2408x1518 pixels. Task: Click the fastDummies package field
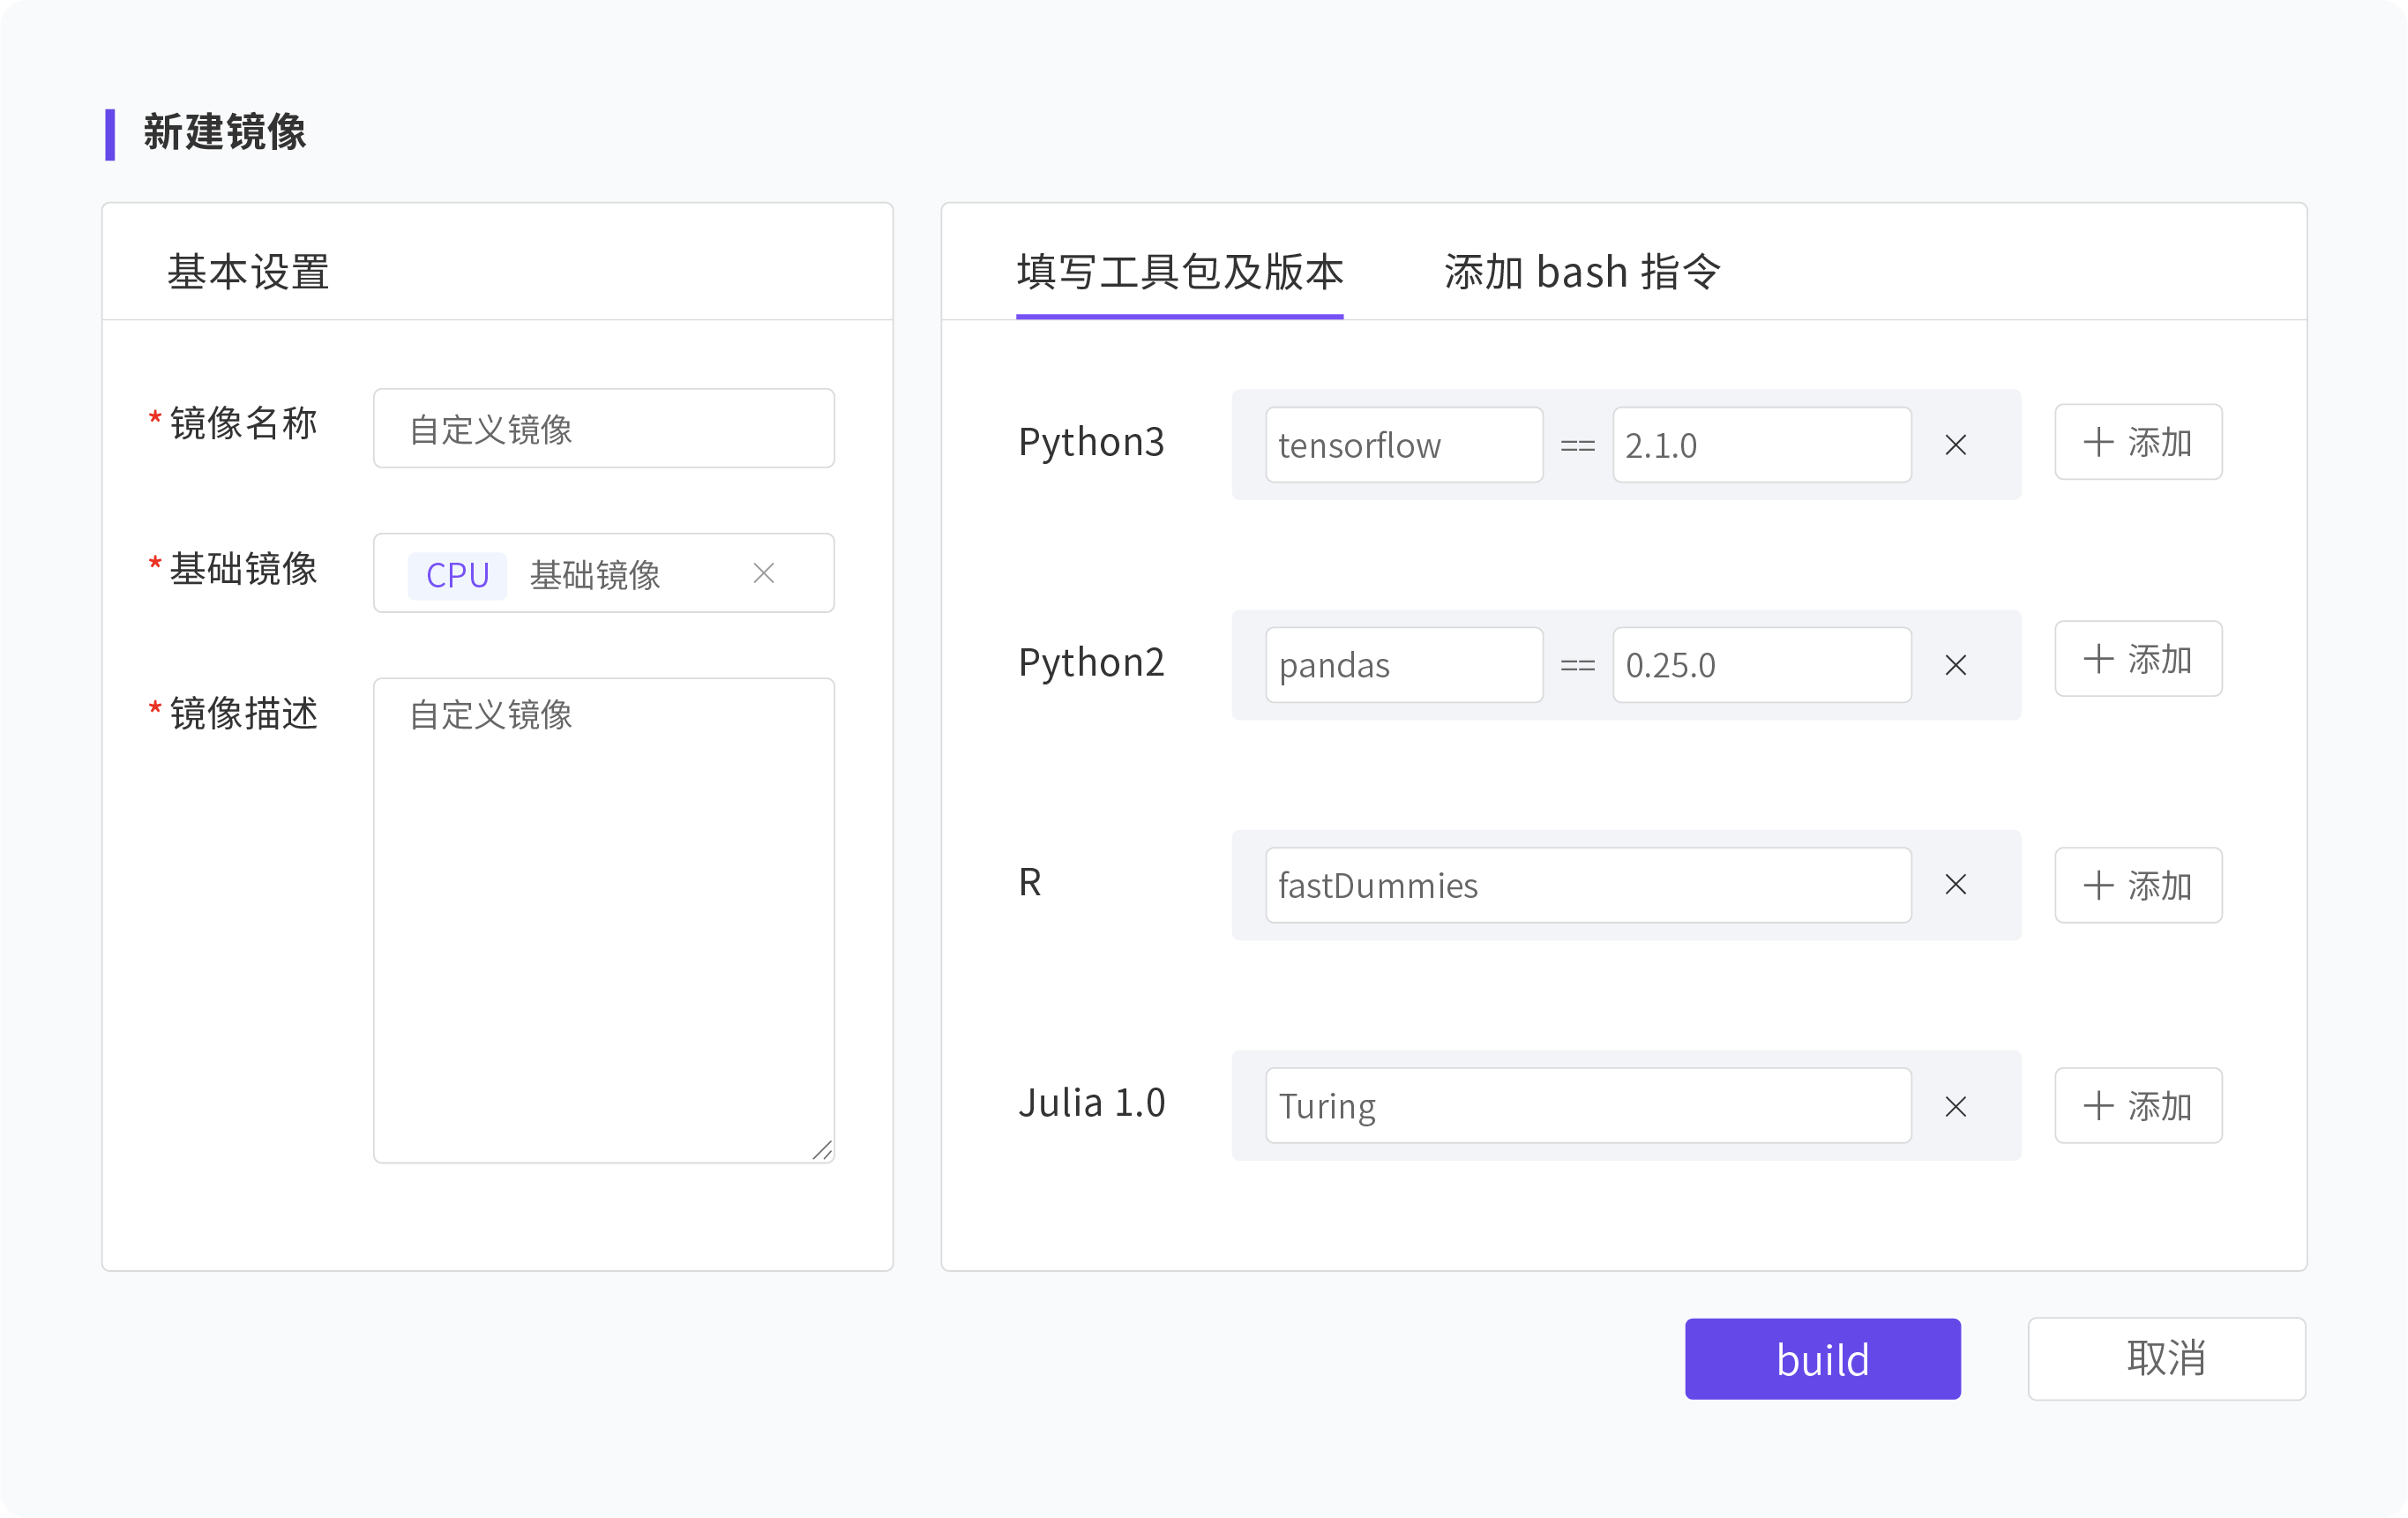tap(1588, 885)
